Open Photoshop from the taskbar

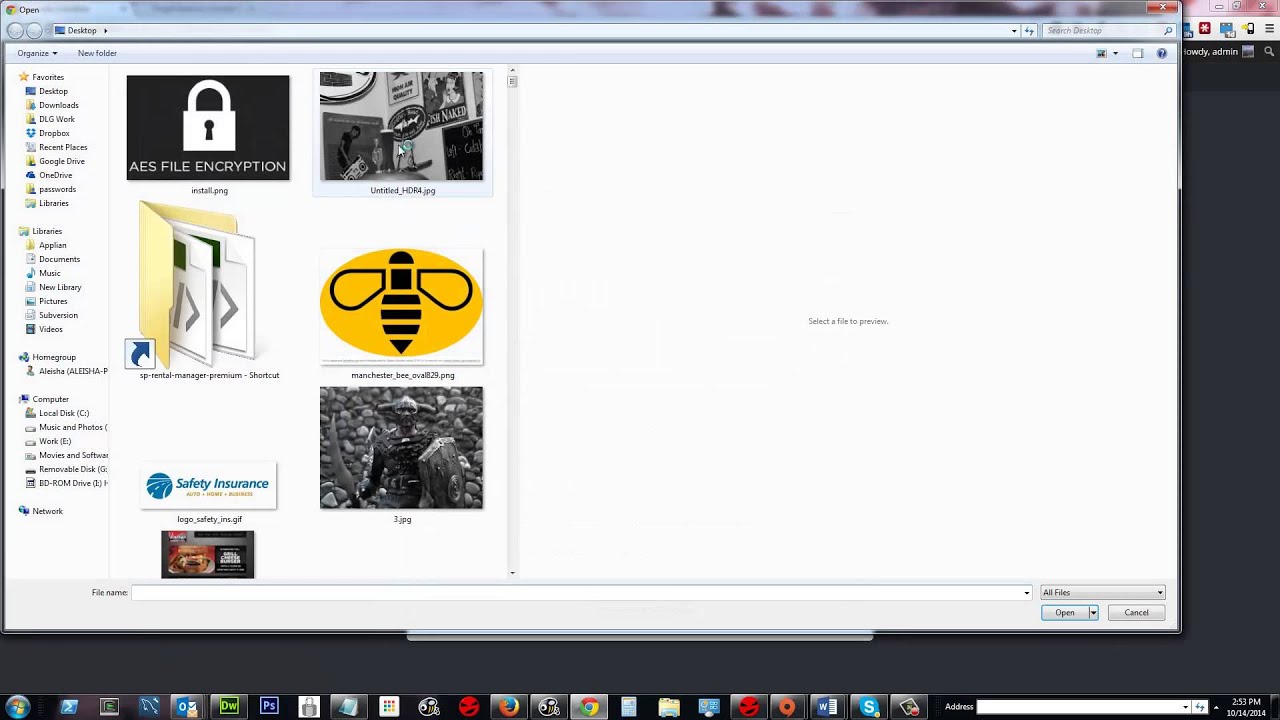pos(269,707)
